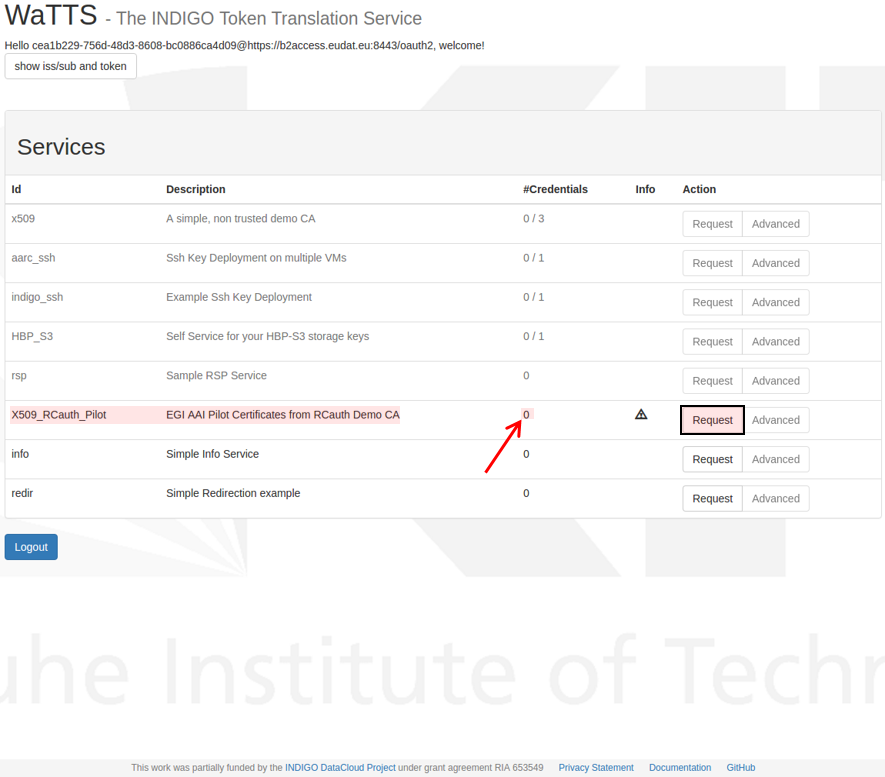Click the welcome message with user id

tap(244, 46)
